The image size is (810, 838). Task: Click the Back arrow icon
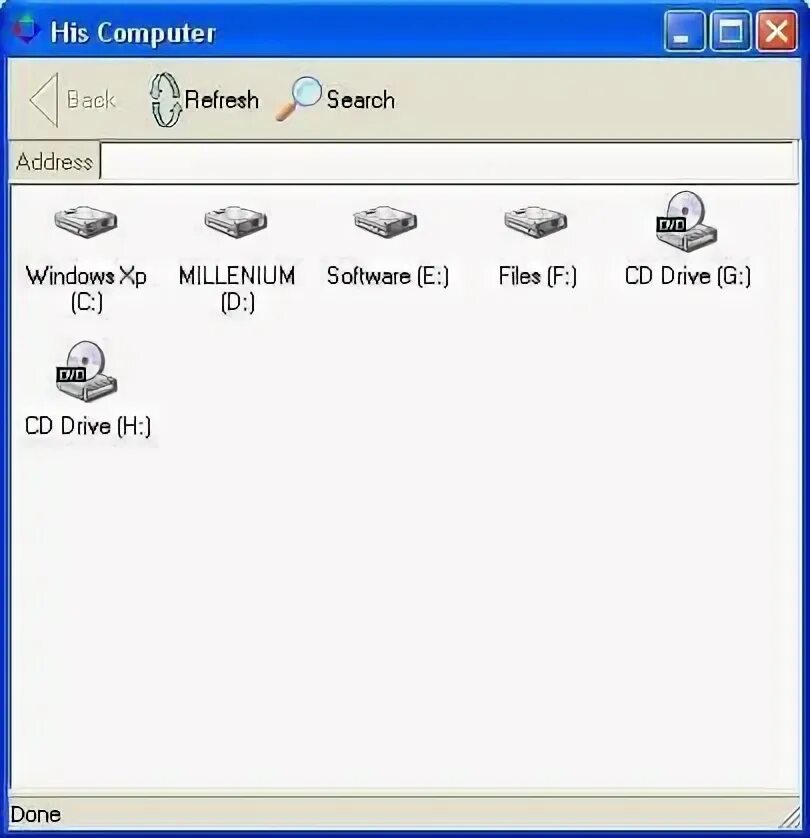(44, 100)
